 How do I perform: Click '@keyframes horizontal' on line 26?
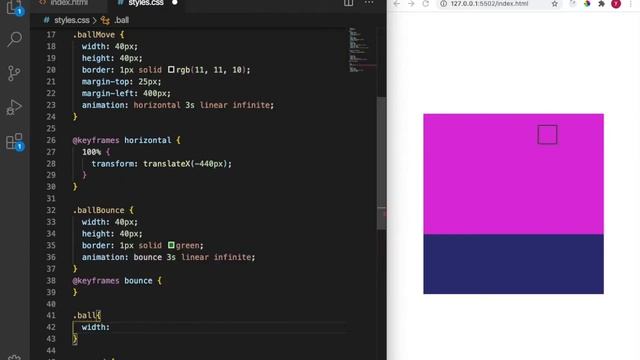122,140
